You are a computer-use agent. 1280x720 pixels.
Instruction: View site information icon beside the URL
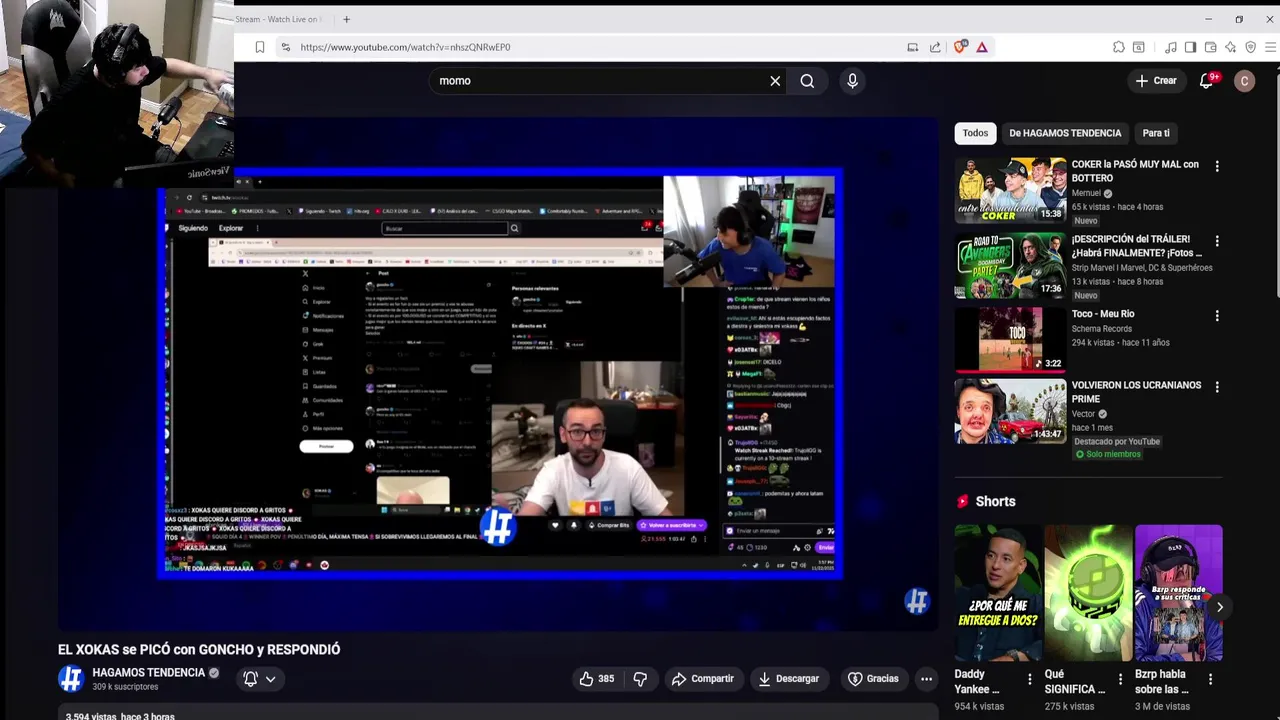286,47
